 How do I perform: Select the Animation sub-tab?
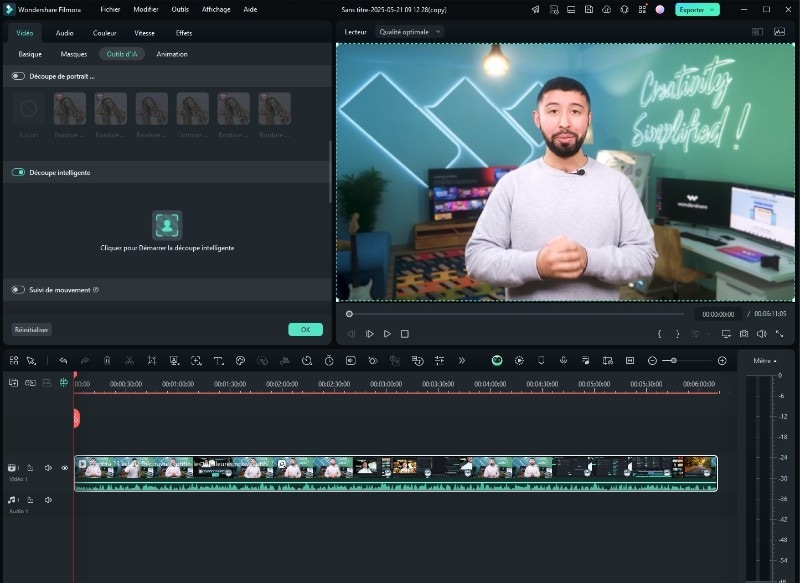point(172,54)
